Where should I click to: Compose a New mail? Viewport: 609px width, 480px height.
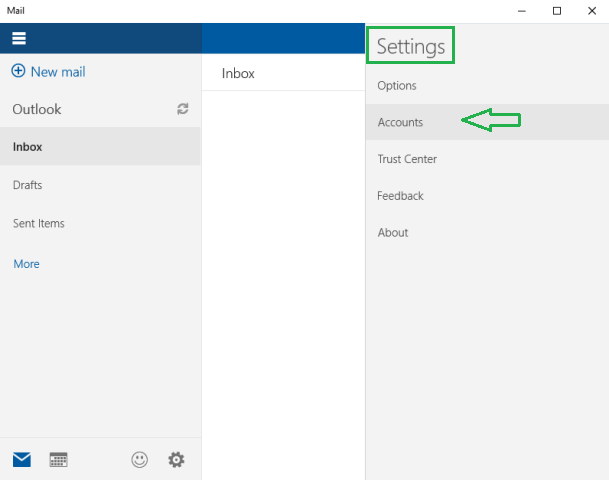49,71
